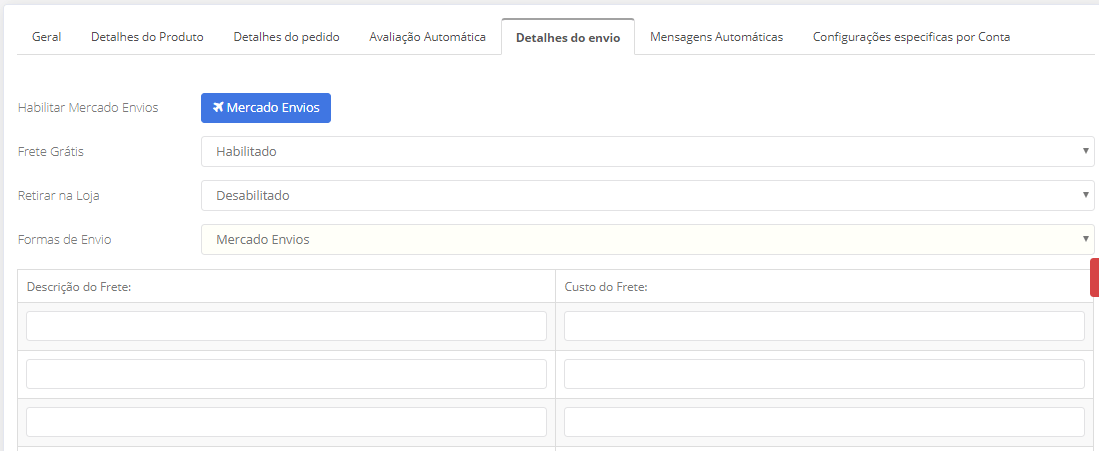This screenshot has width=1099, height=451.
Task: Open the Mensagens Automáticas tab
Action: (x=716, y=37)
